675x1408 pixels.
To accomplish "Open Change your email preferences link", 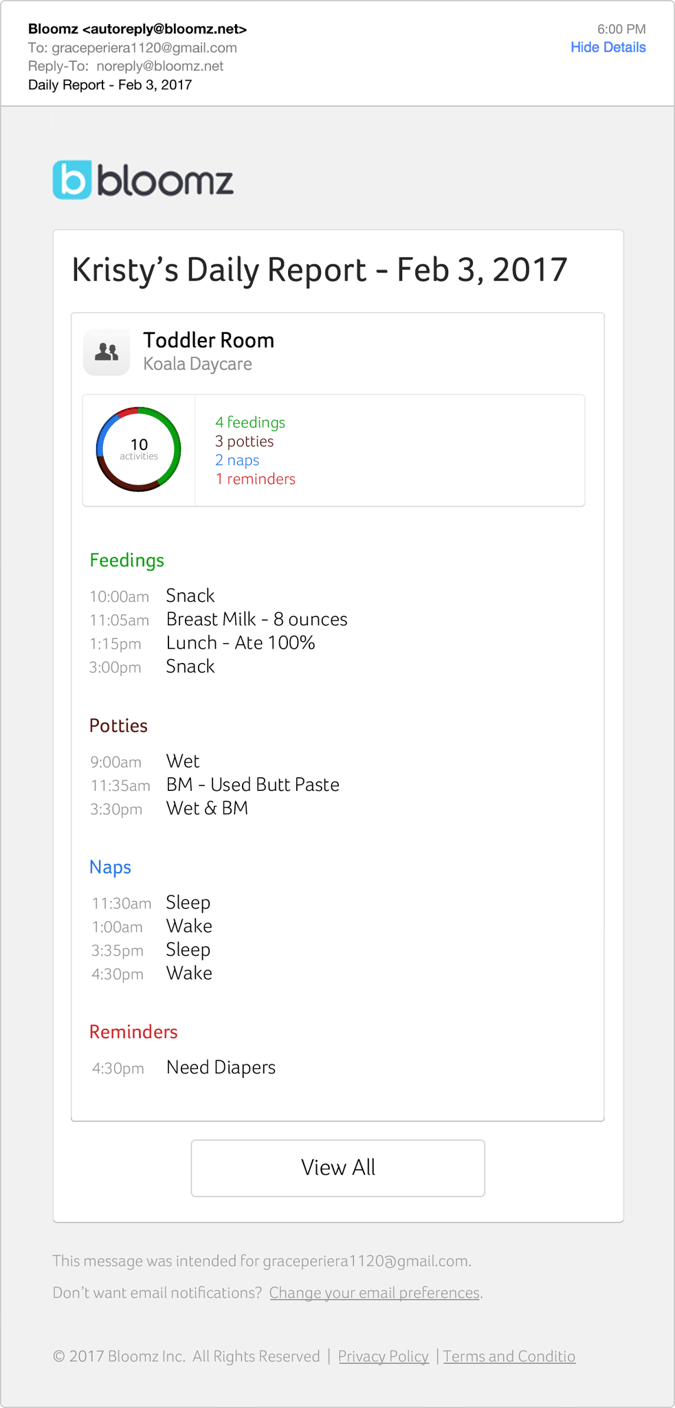I will point(374,1292).
